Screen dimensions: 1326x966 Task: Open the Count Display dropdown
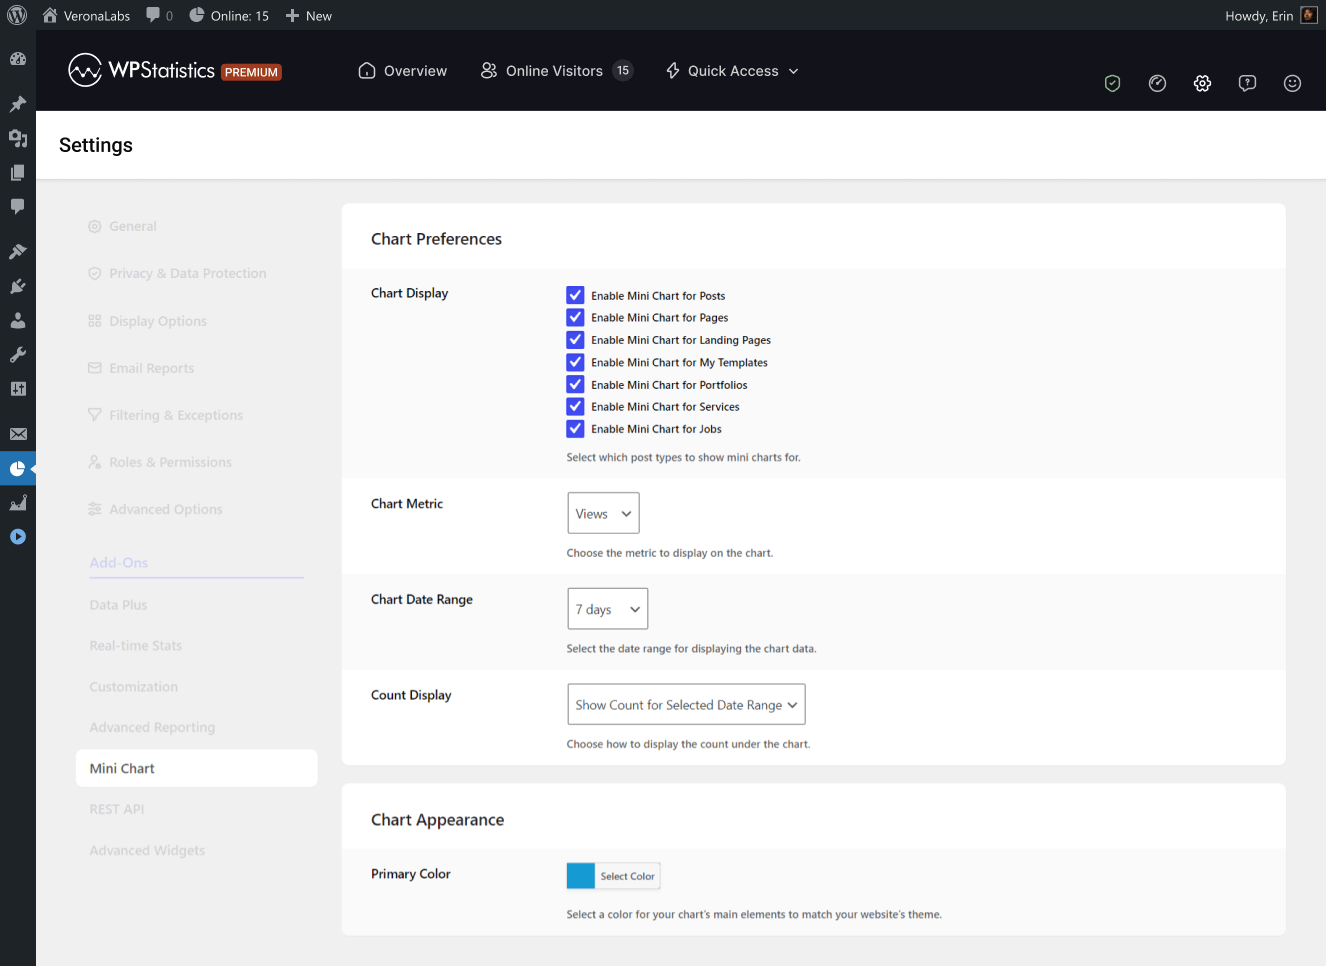click(686, 705)
